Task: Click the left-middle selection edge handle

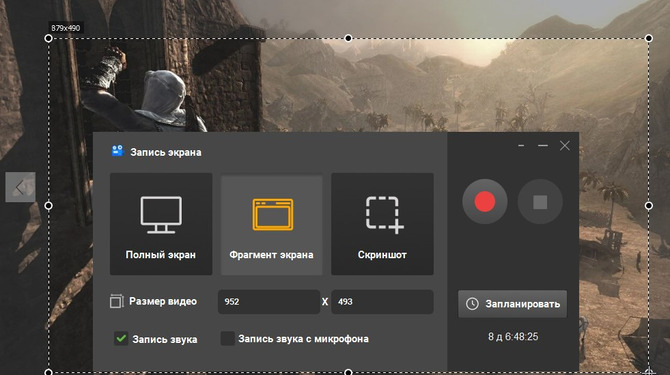Action: point(49,205)
